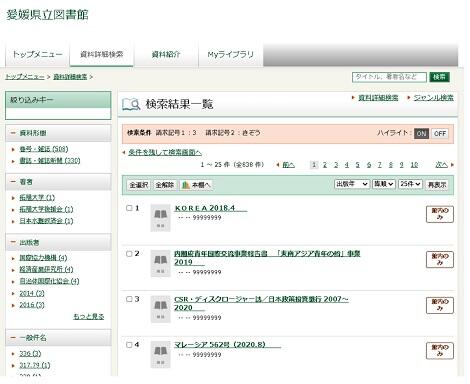This screenshot has width=470, height=384.
Task: Click the 再表示 button
Action: (437, 185)
